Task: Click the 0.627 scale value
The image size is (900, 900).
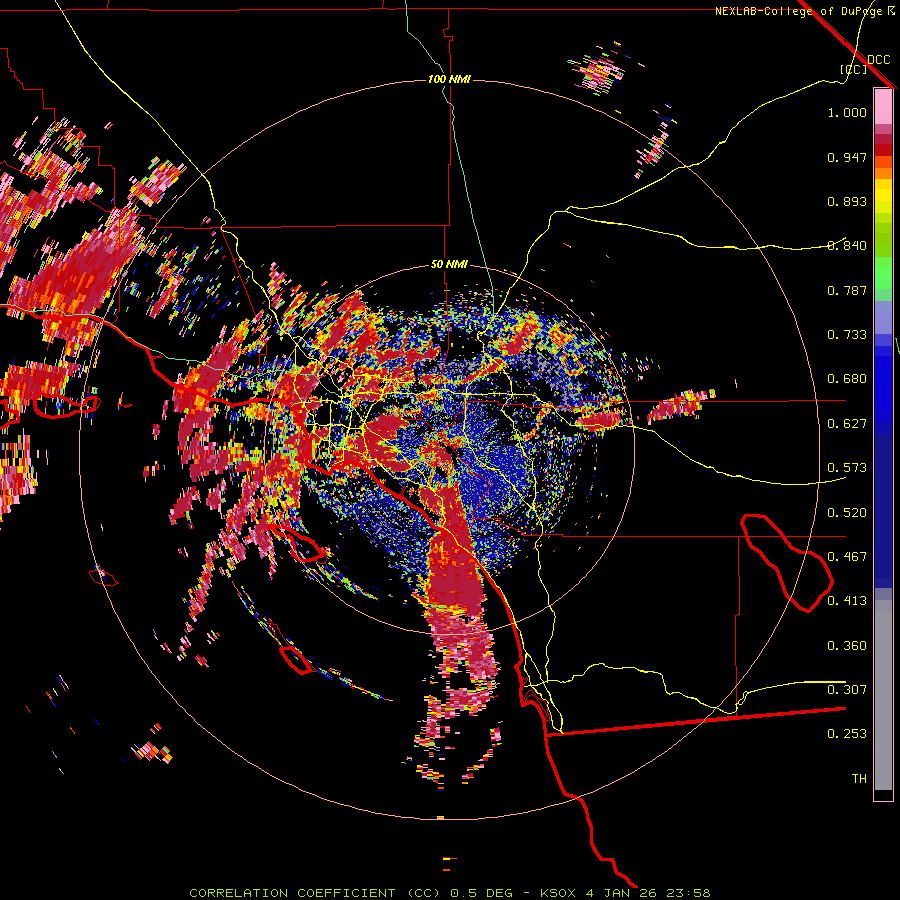Action: point(847,424)
